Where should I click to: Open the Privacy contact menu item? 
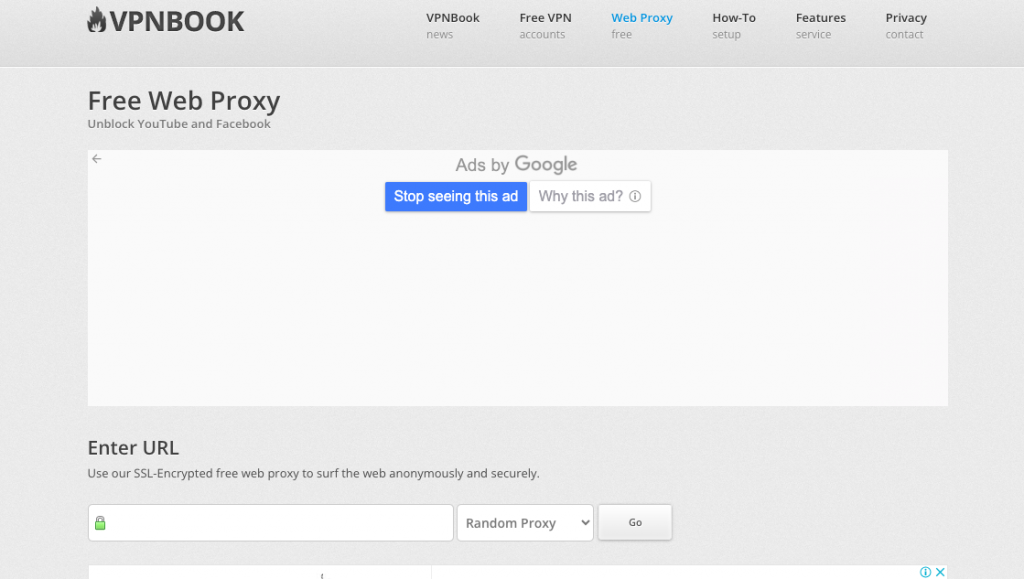point(906,25)
